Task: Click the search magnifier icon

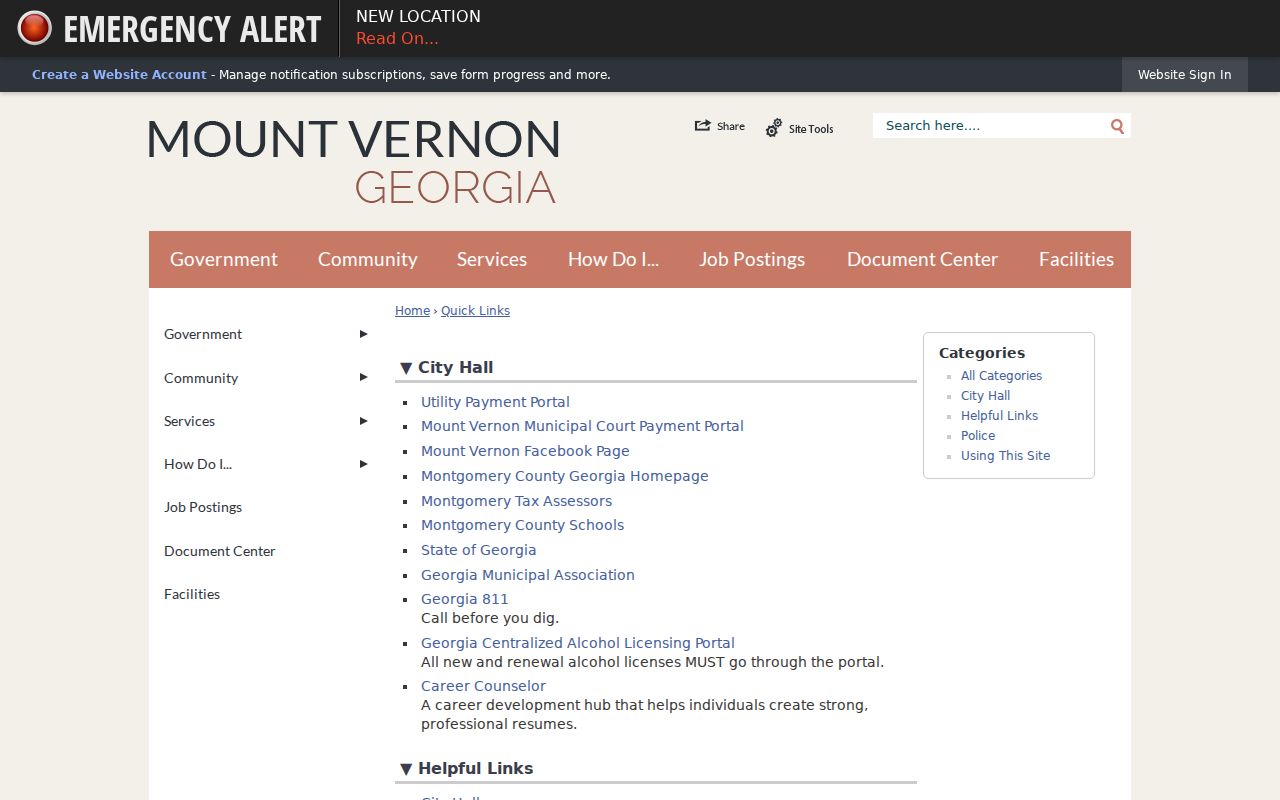Action: click(1117, 126)
